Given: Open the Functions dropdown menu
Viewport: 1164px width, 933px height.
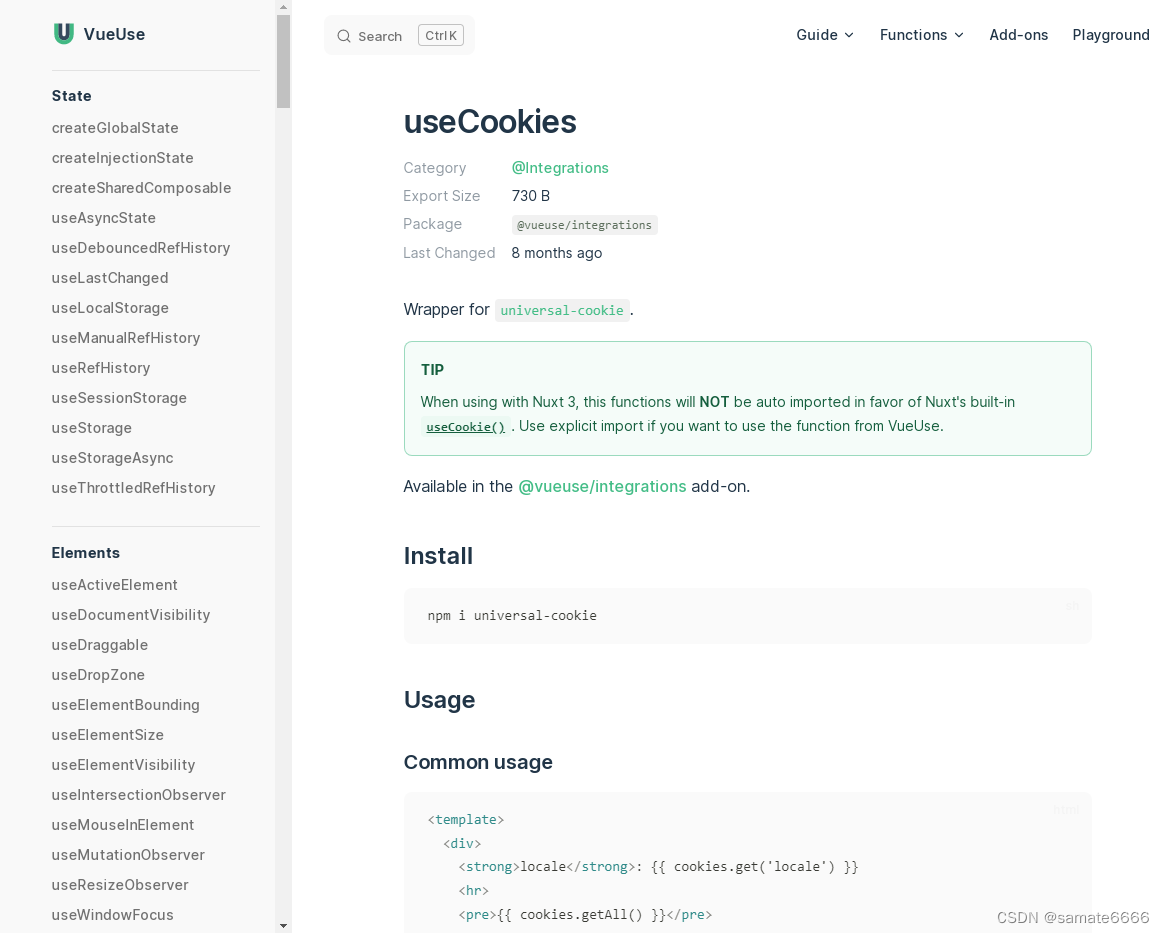Looking at the screenshot, I should tap(920, 34).
